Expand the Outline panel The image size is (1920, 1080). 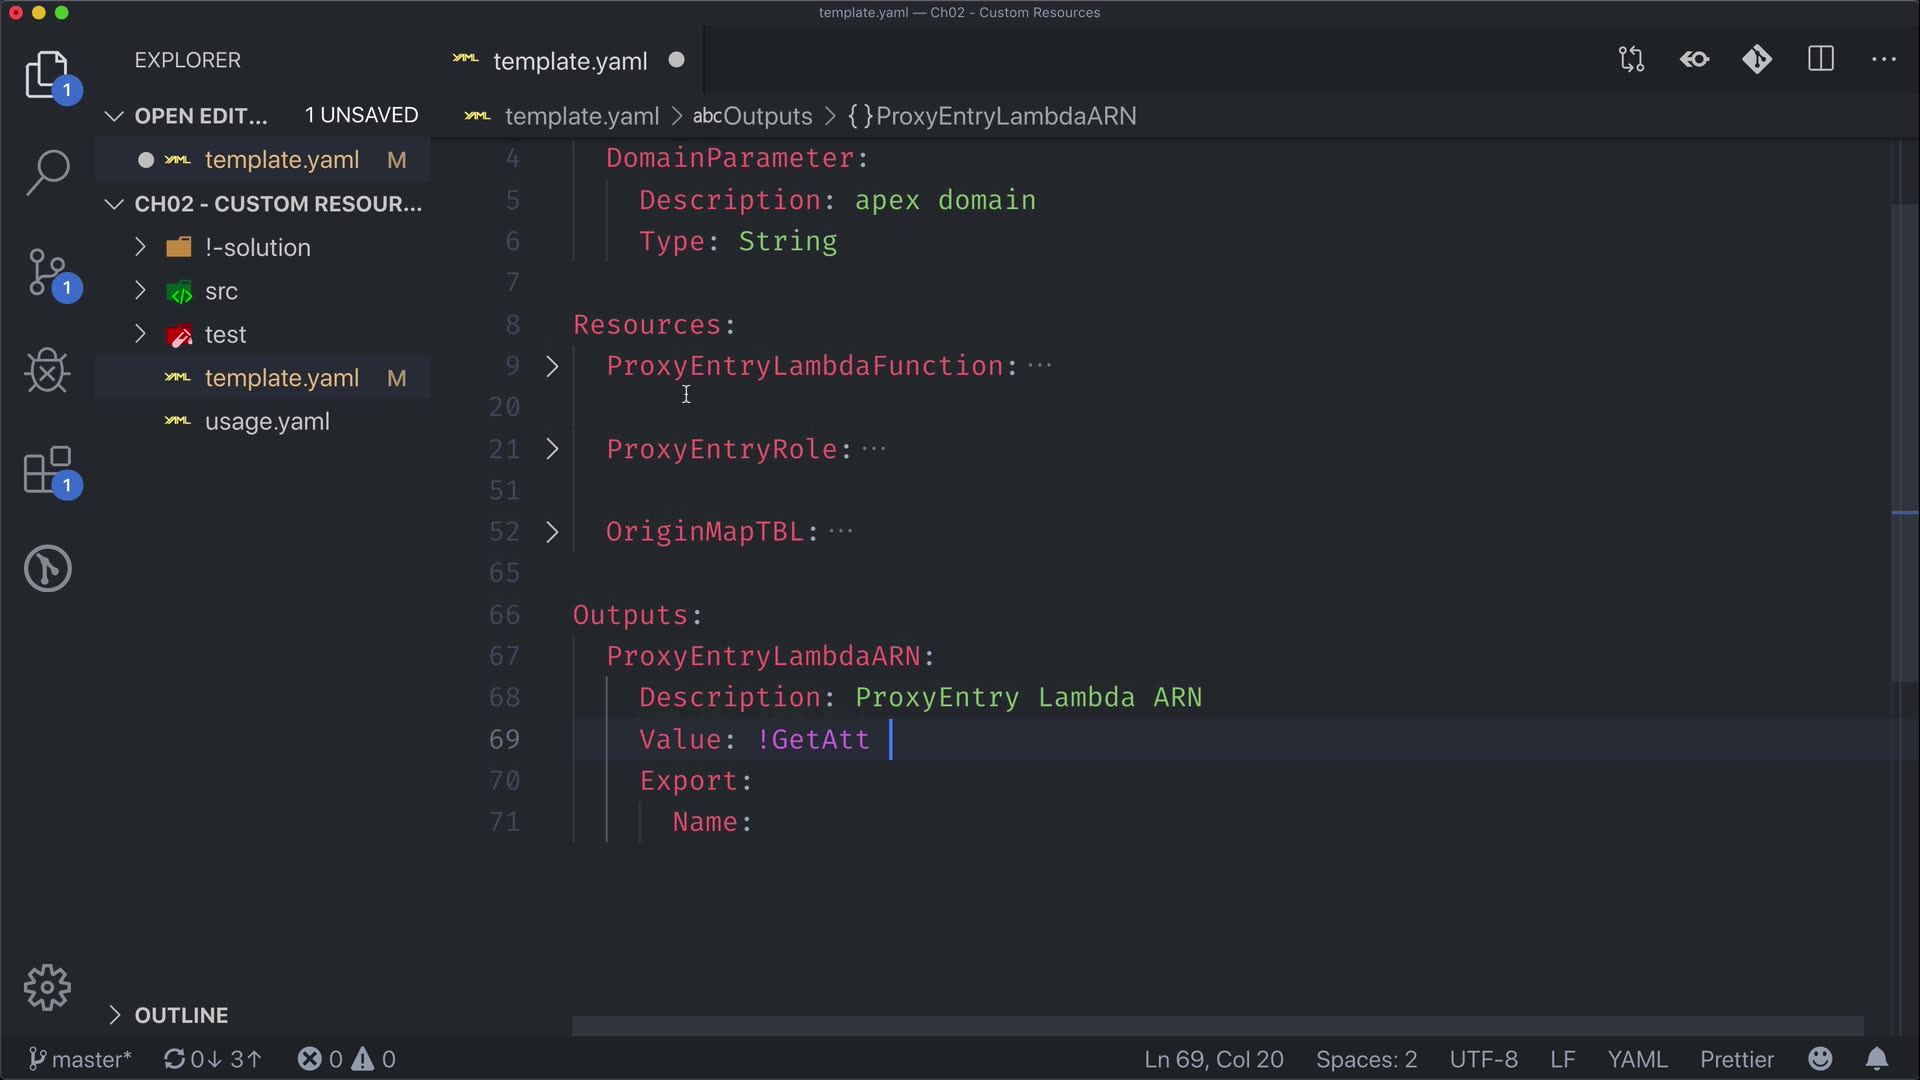click(181, 1015)
